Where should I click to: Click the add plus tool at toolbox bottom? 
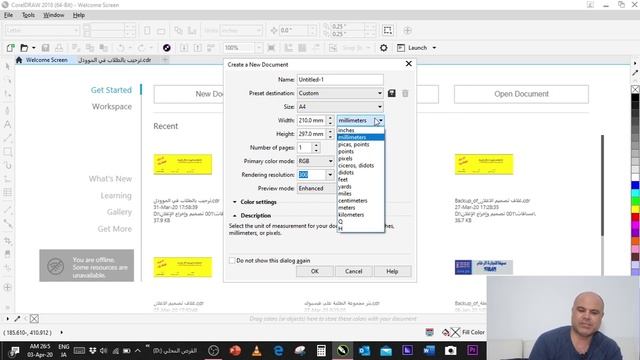[x=7, y=287]
